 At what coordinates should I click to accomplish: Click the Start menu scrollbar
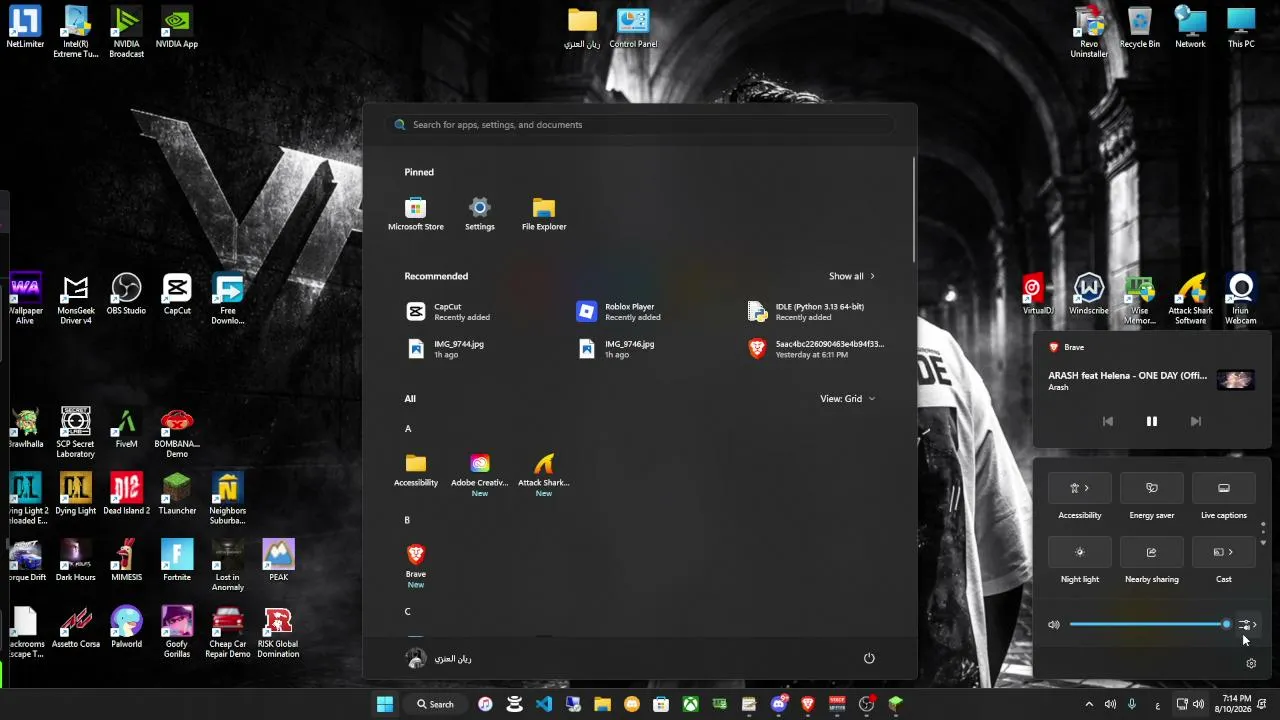pos(914,208)
